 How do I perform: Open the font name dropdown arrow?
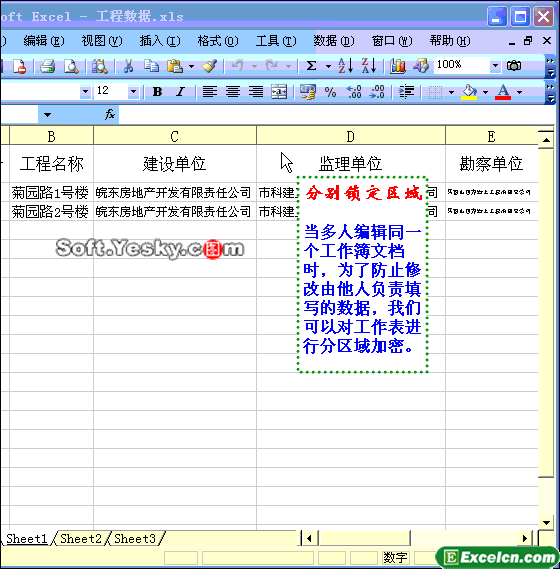85,92
